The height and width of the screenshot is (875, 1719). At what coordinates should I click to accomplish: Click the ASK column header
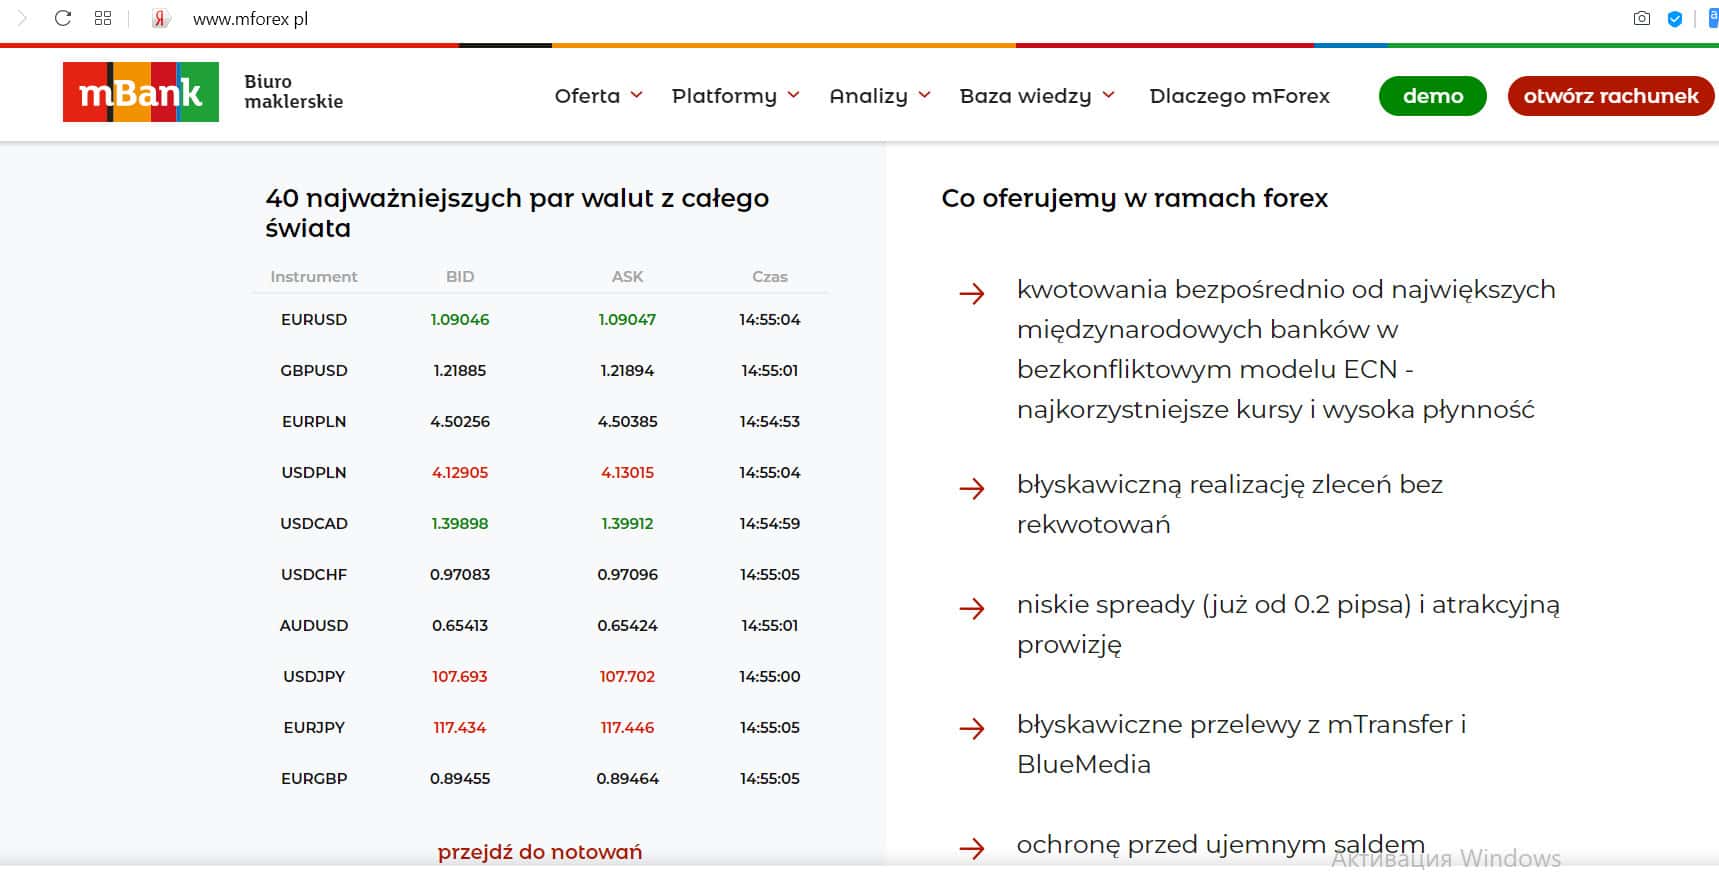click(627, 277)
